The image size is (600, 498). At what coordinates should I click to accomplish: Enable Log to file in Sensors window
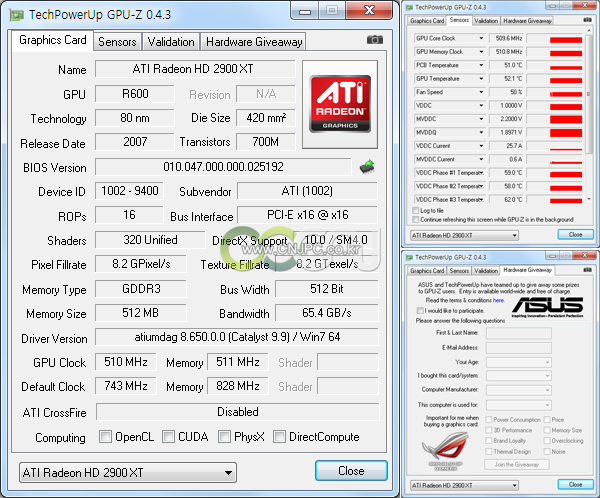point(415,211)
